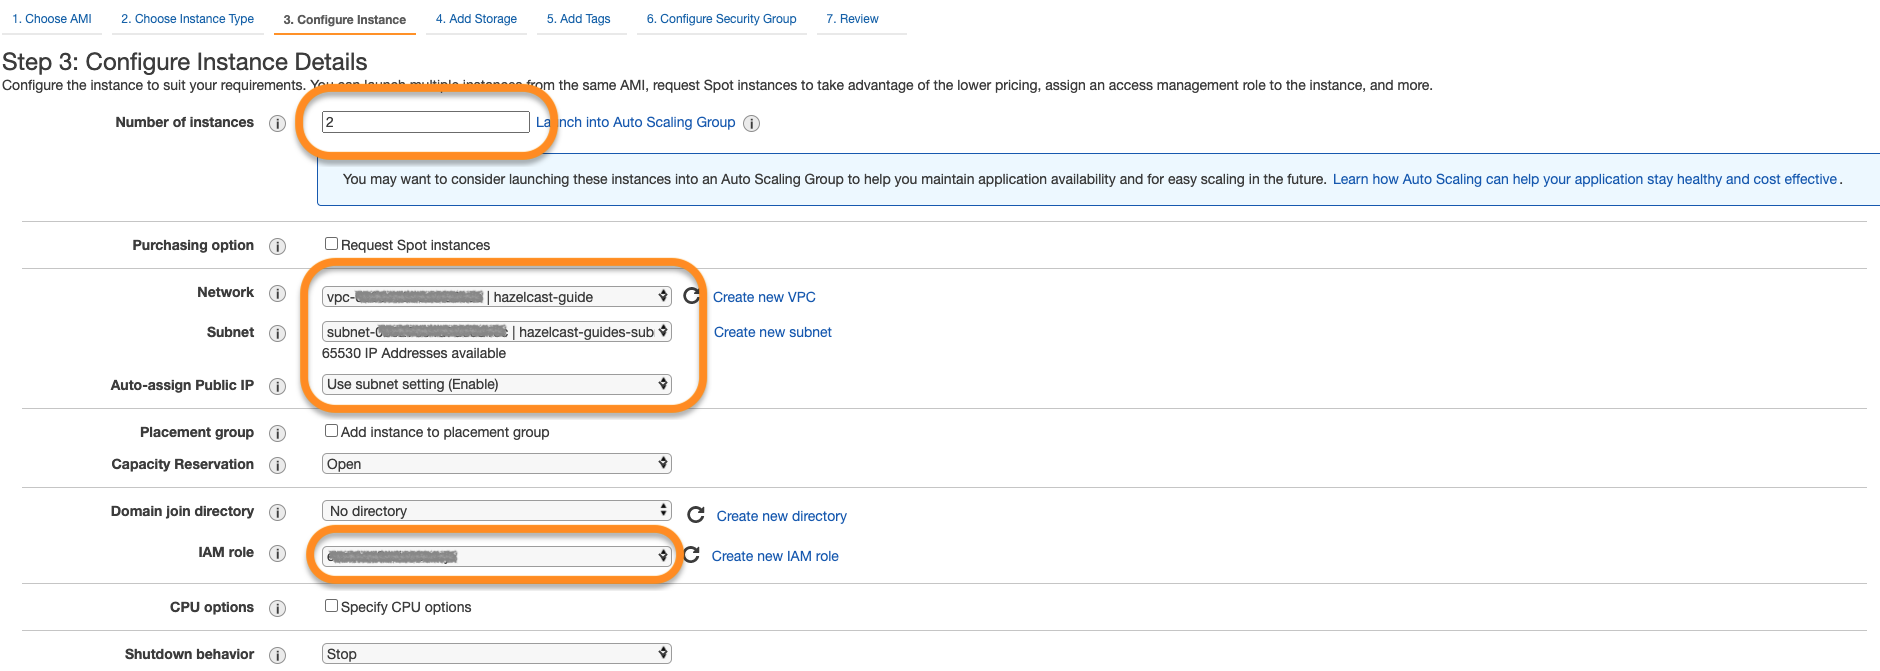Viewport: 1880px width, 671px height.
Task: Open the Capacity Reservation dropdown
Action: 496,464
